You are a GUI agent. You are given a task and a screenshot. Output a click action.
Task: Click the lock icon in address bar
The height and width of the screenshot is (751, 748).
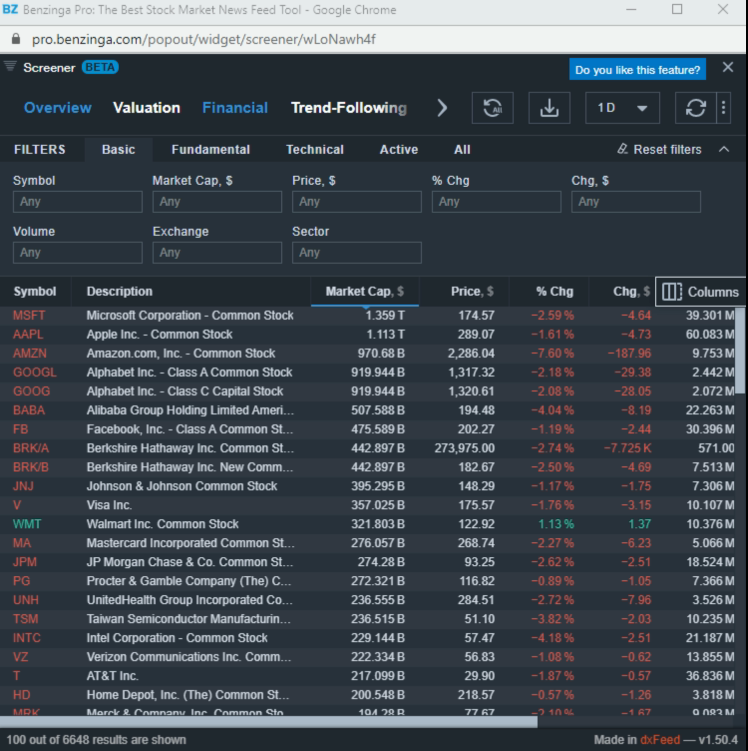tap(16, 39)
